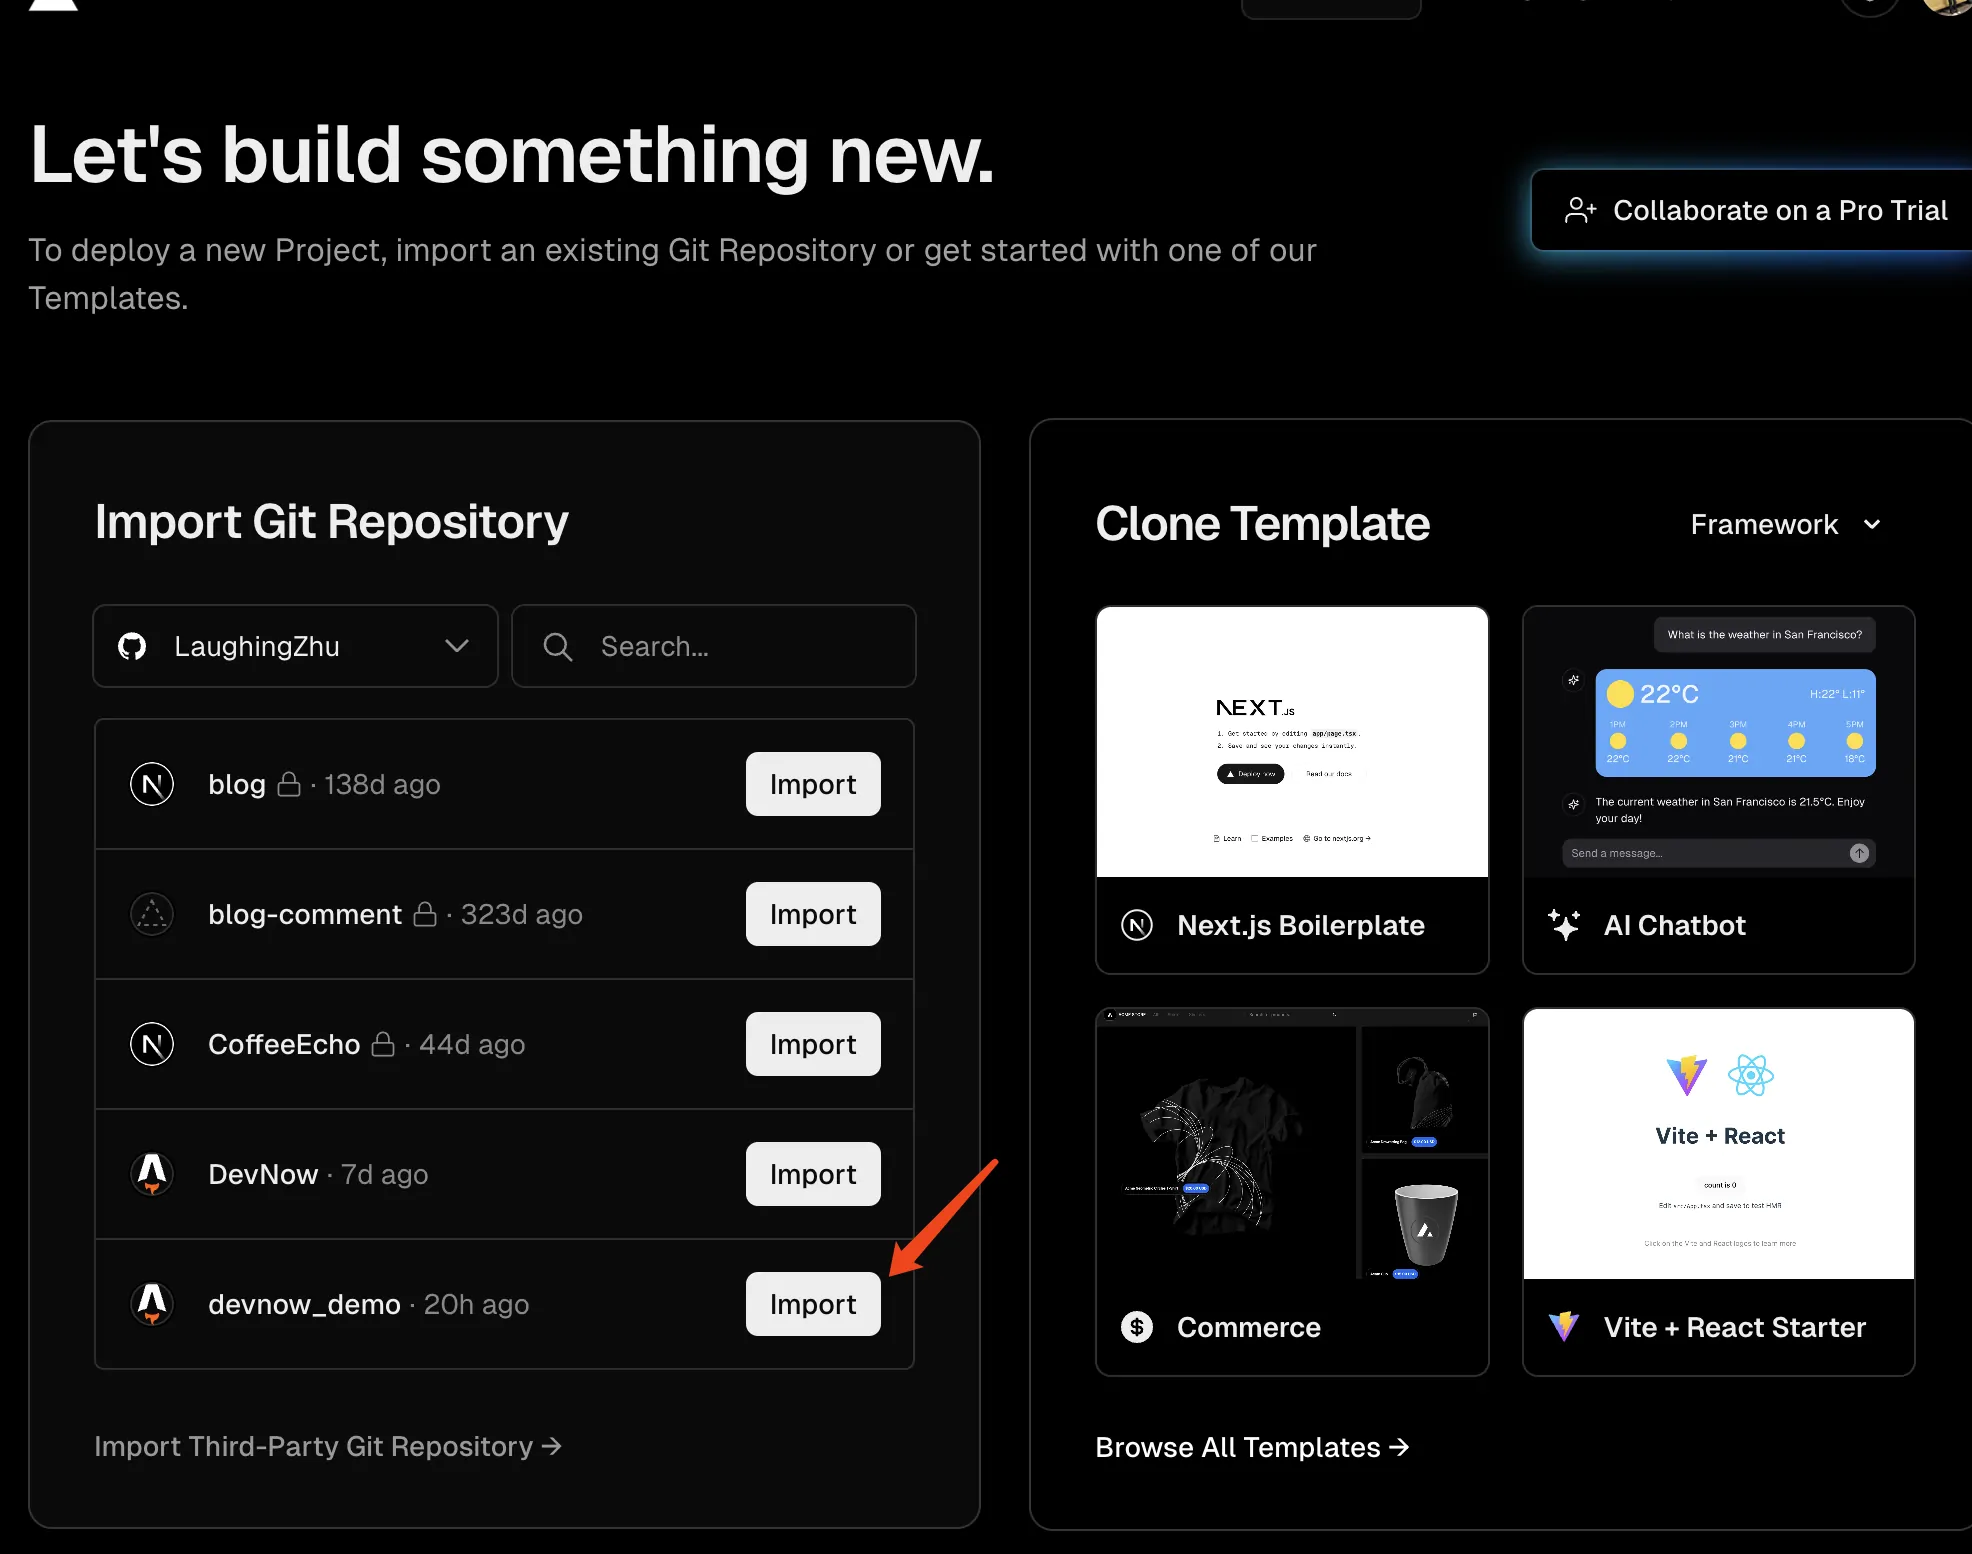
Task: Click the Next.js icon beside CoffeeEcho
Action: point(152,1044)
